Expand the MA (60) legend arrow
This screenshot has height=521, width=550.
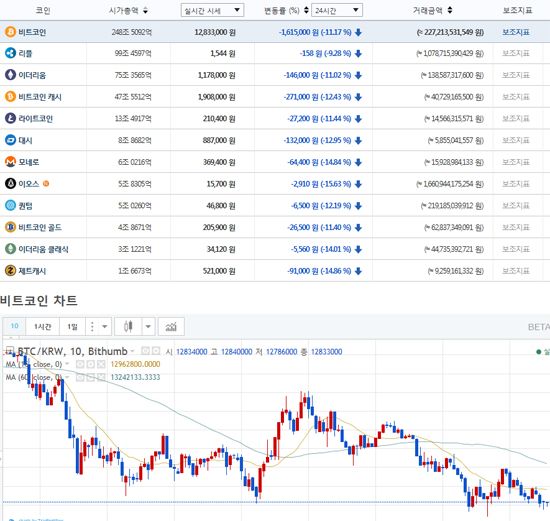point(67,377)
